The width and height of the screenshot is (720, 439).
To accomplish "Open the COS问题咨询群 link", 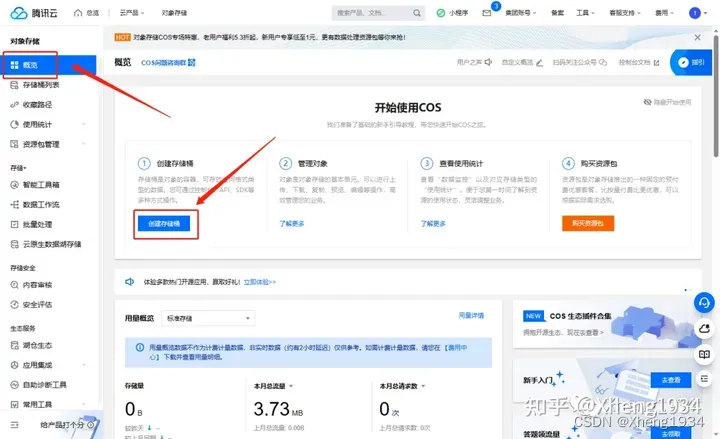I will 168,62.
